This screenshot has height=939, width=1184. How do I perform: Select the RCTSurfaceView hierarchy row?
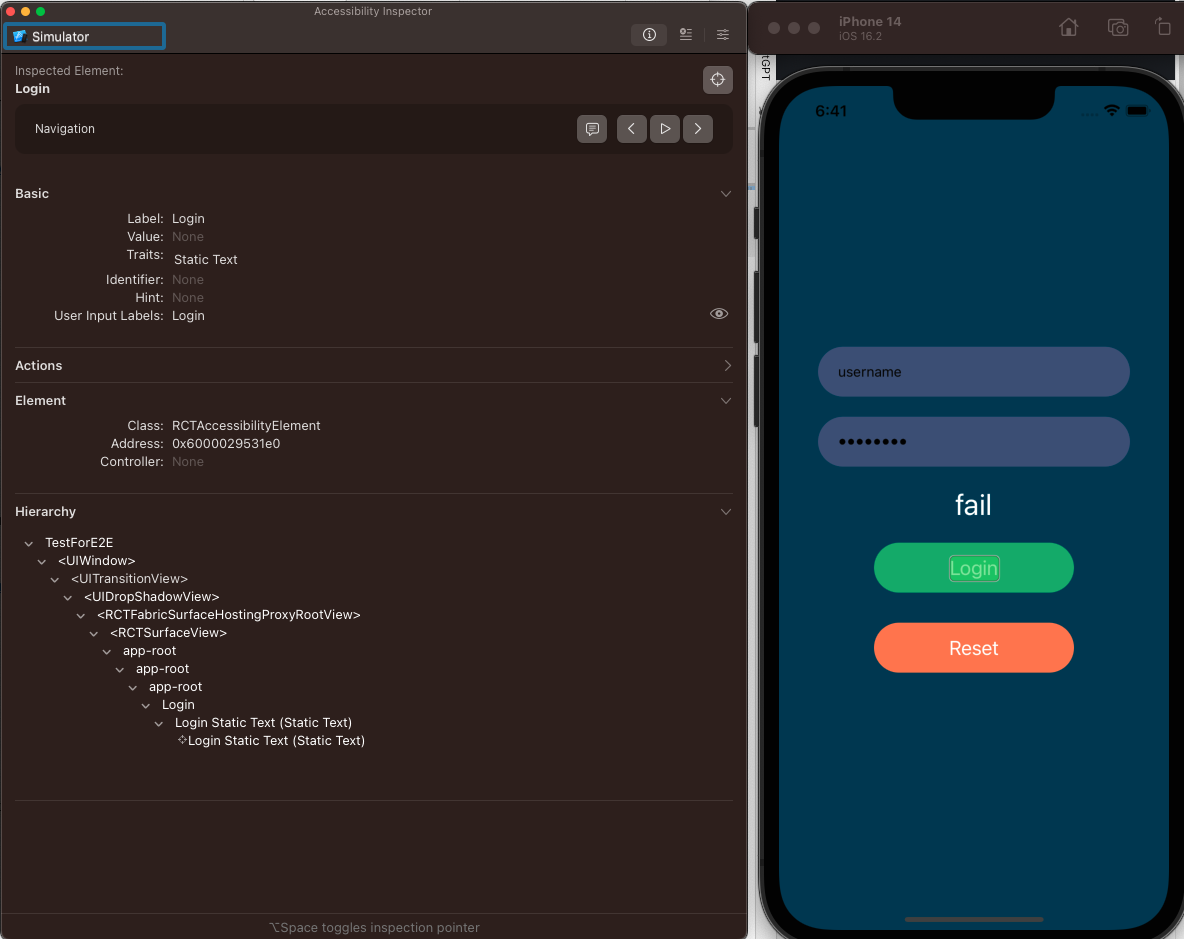168,633
